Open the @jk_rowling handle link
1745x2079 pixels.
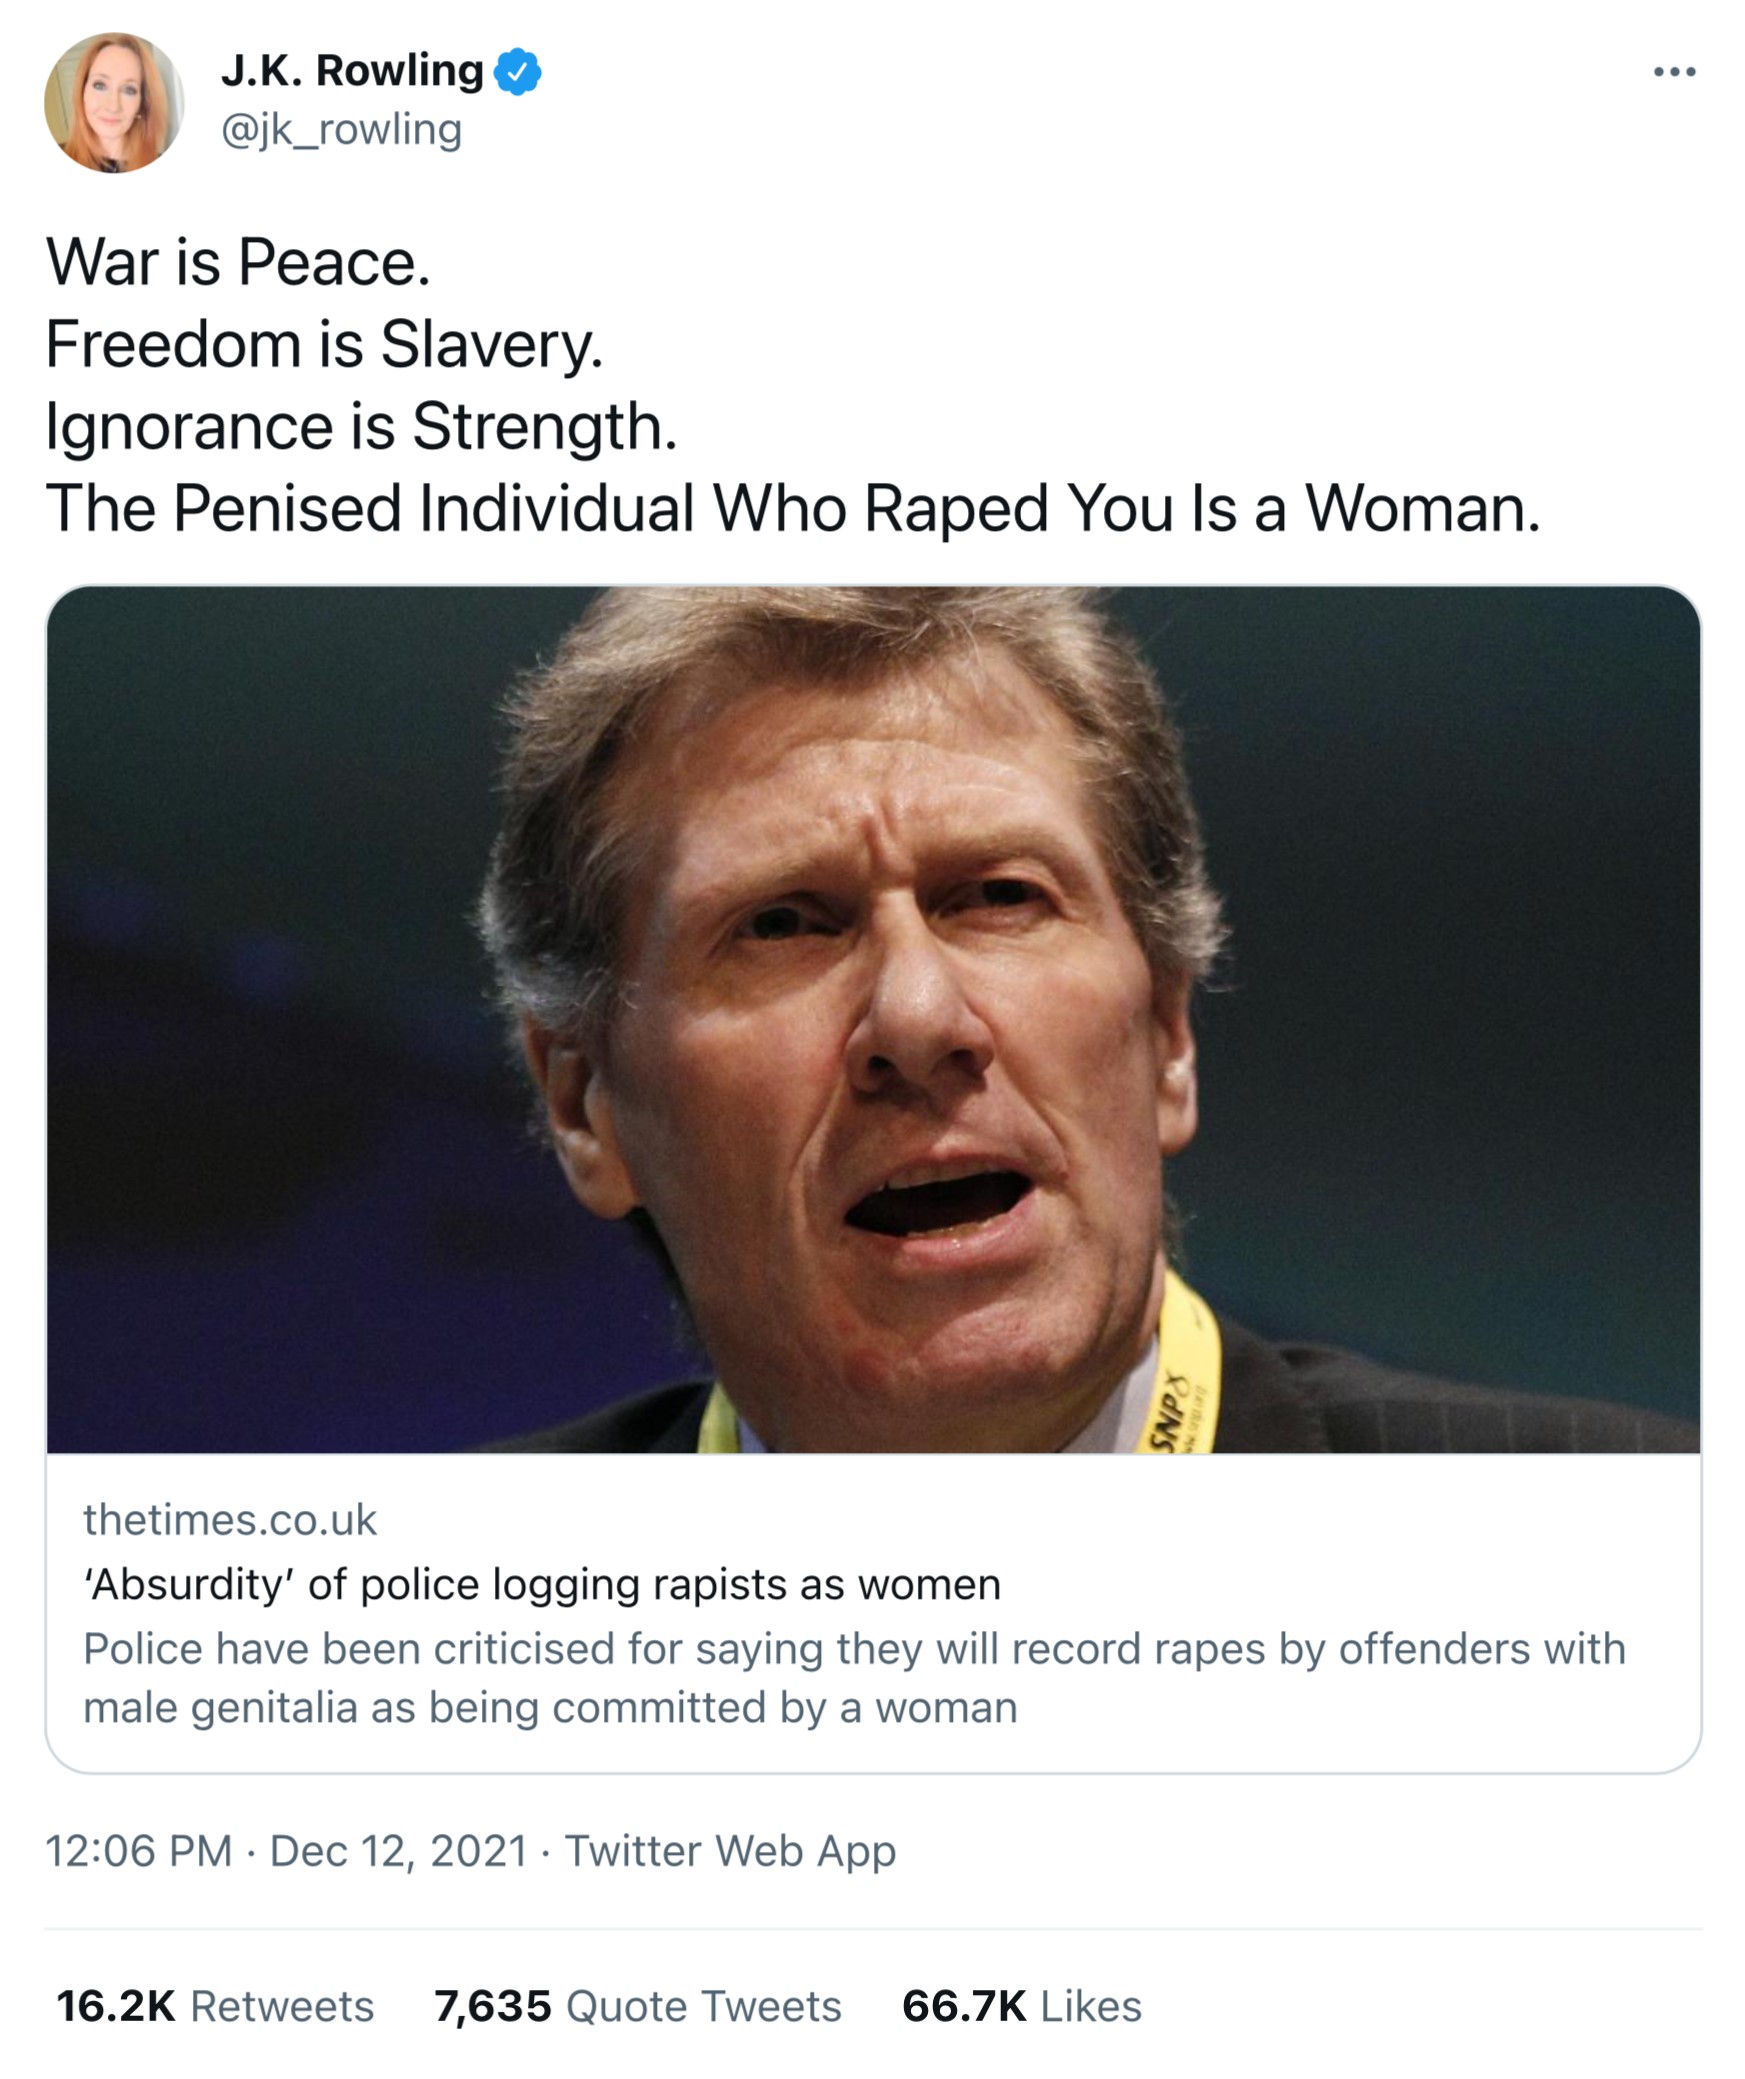tap(341, 130)
